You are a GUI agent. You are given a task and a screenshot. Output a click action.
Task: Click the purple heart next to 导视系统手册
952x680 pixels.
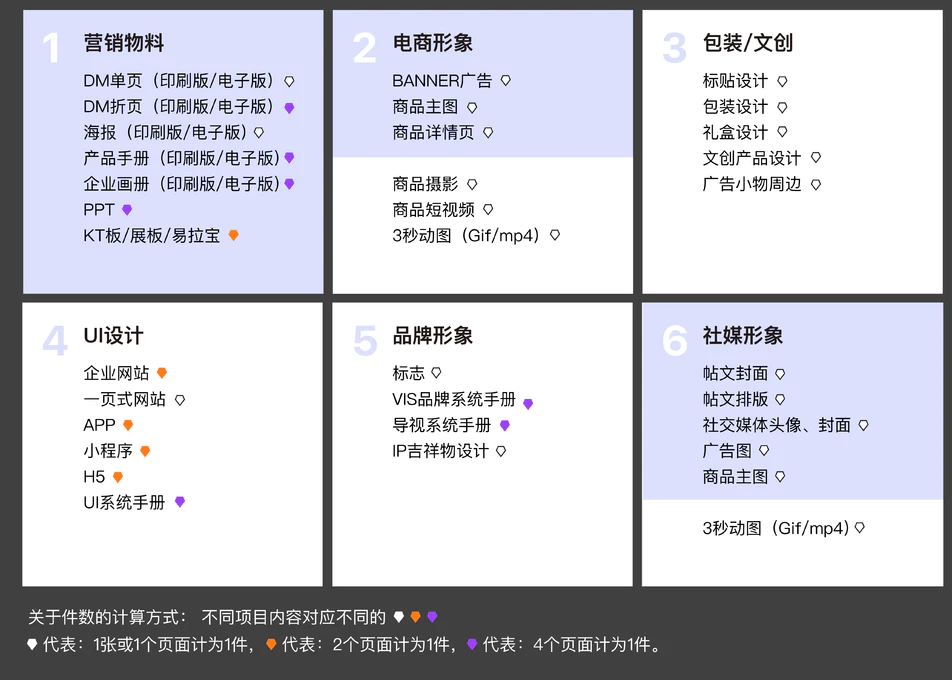(506, 424)
